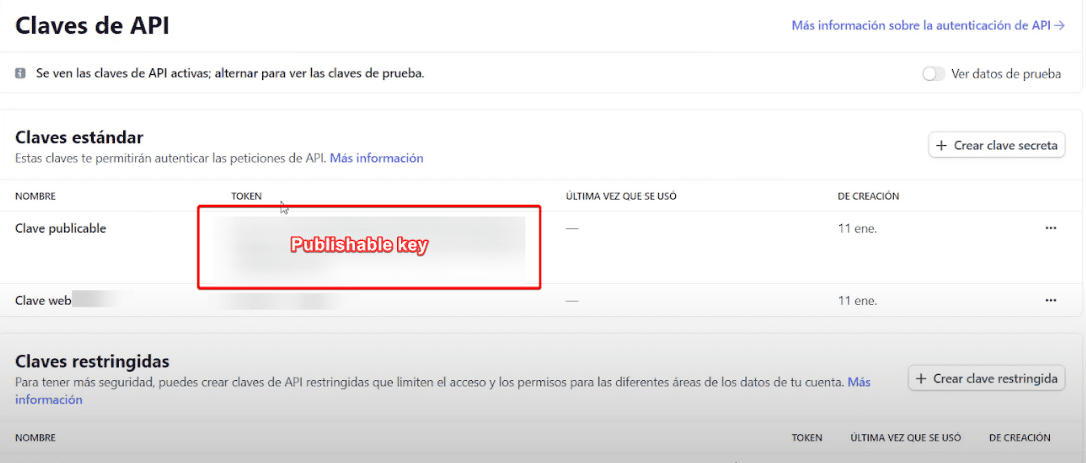This screenshot has height=463, width=1086.
Task: Click TOKEN column header in Claves restringidas
Action: (807, 437)
